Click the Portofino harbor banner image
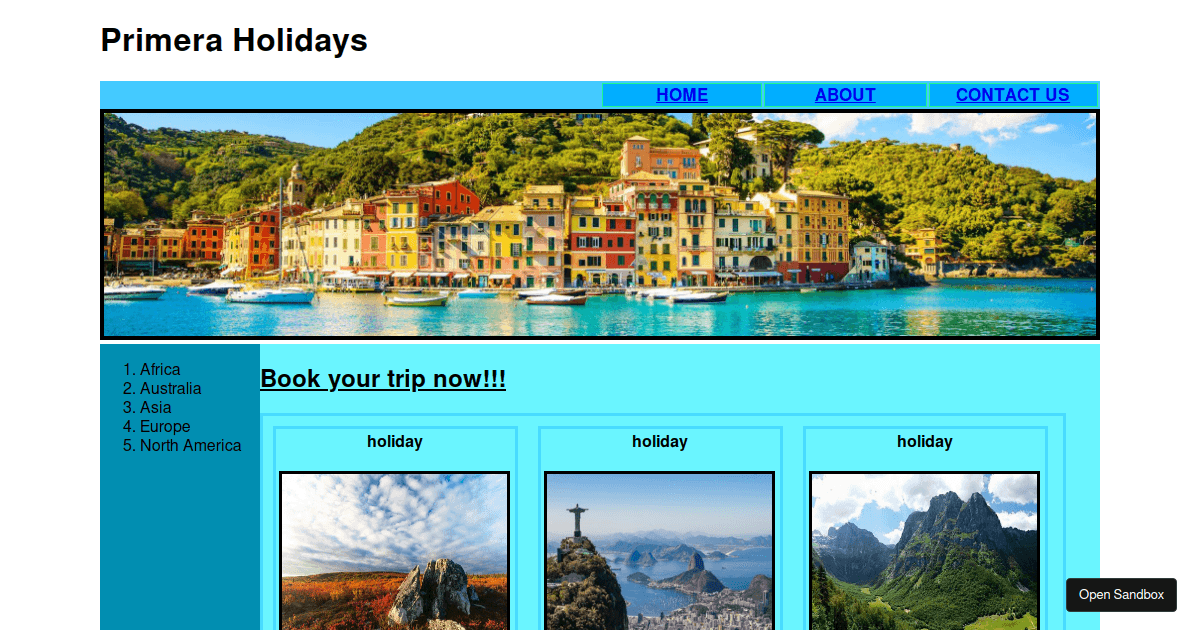This screenshot has height=630, width=1200. pyautogui.click(x=600, y=225)
